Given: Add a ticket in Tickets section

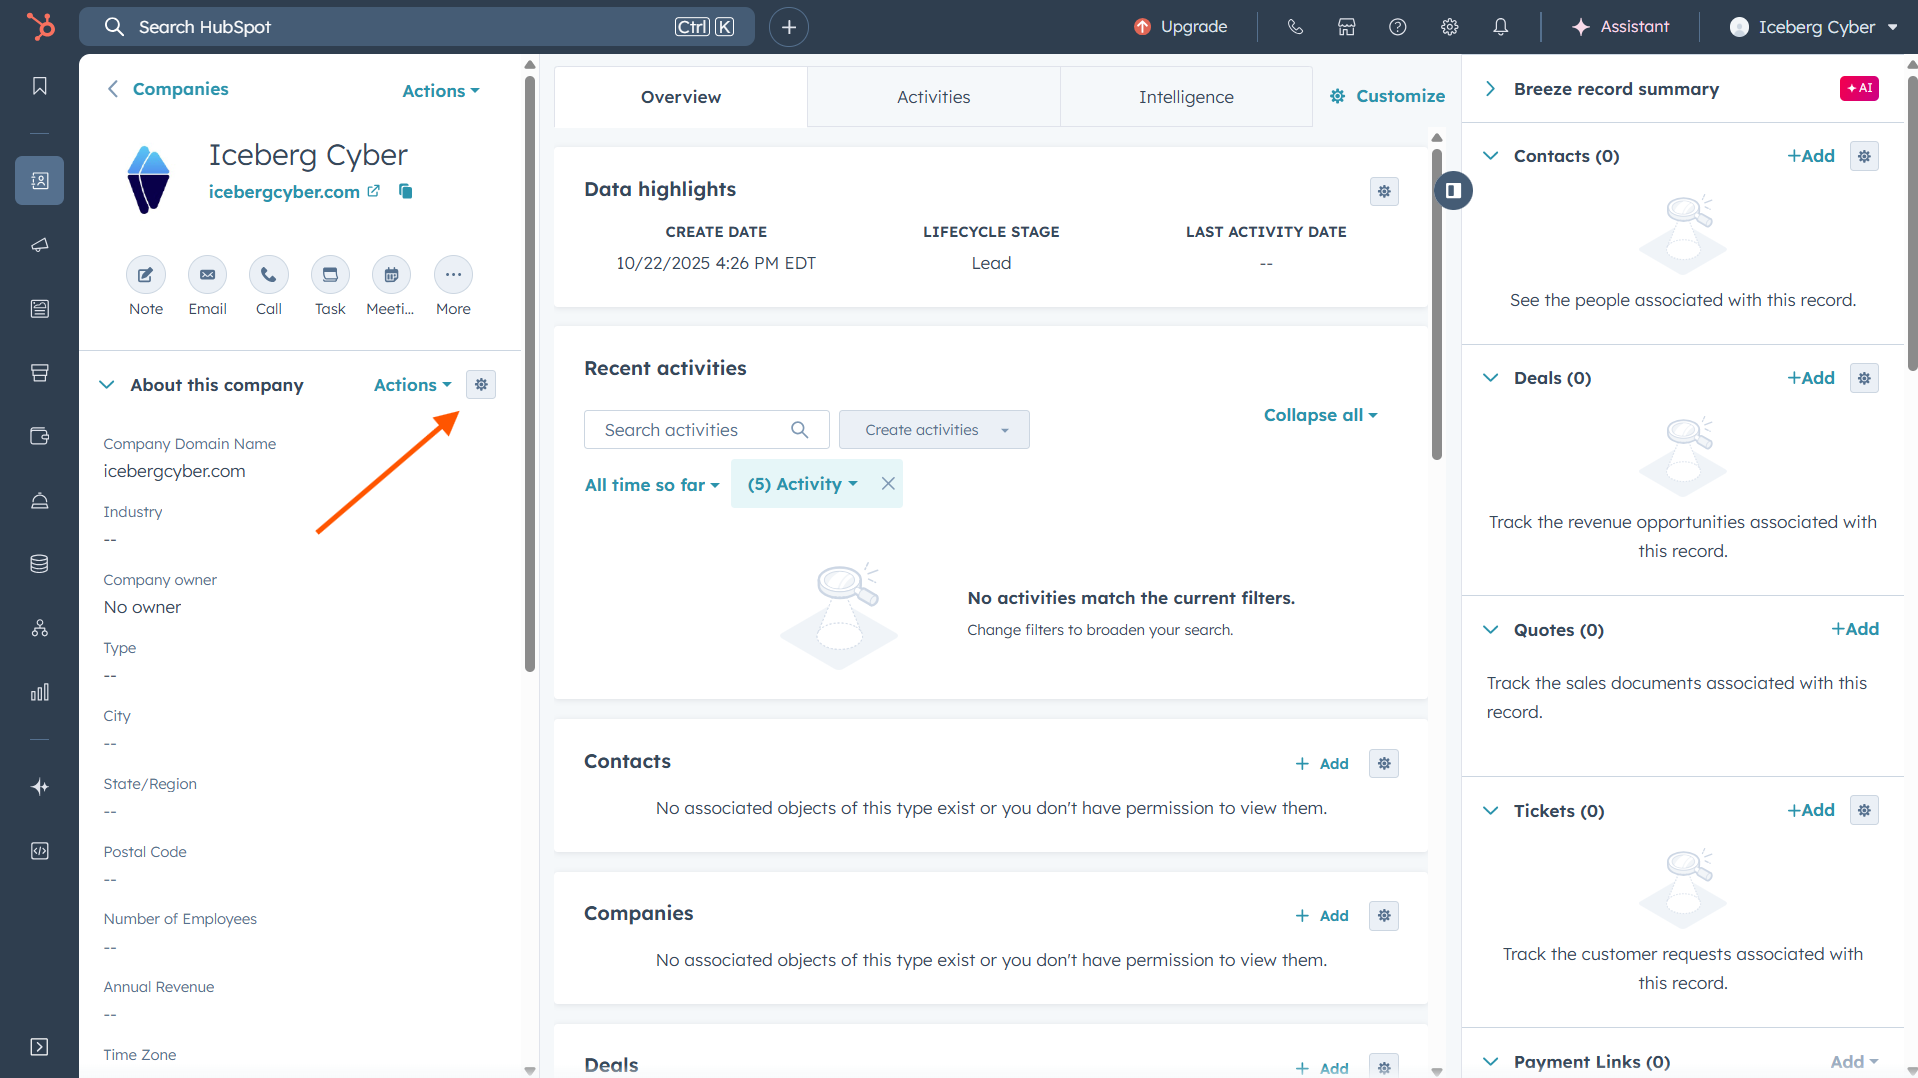Looking at the screenshot, I should click(1811, 810).
